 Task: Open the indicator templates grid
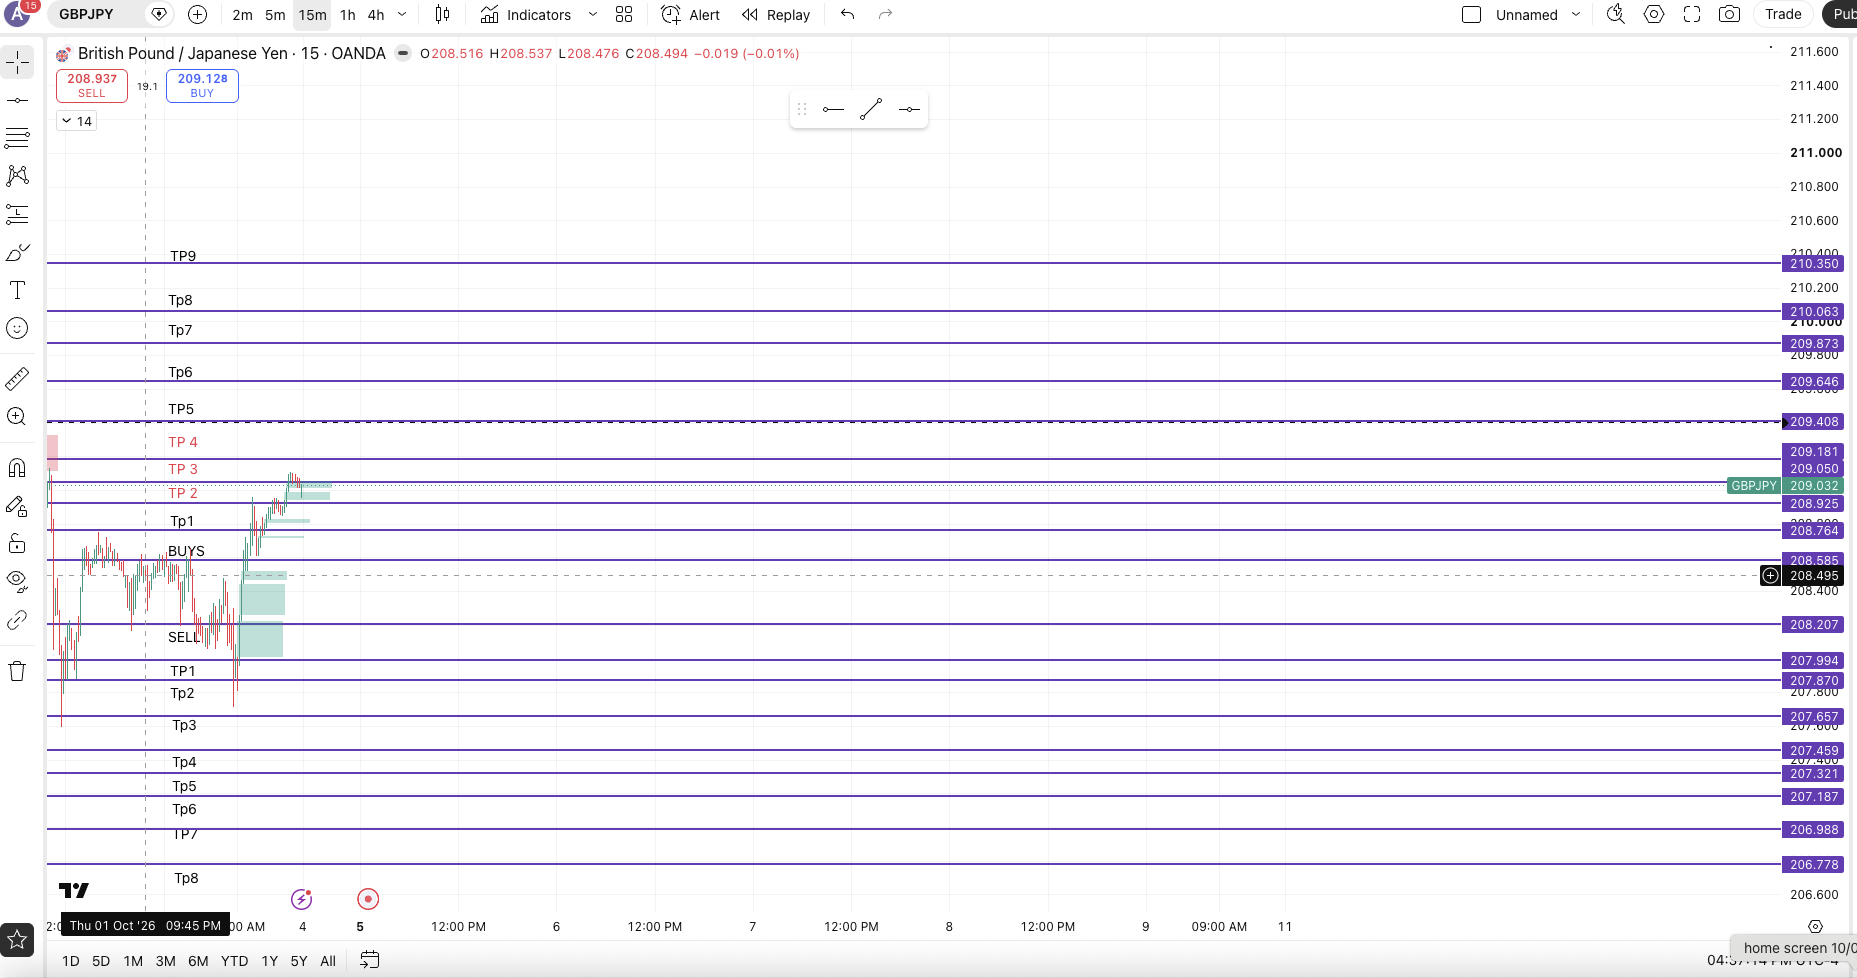pyautogui.click(x=624, y=14)
